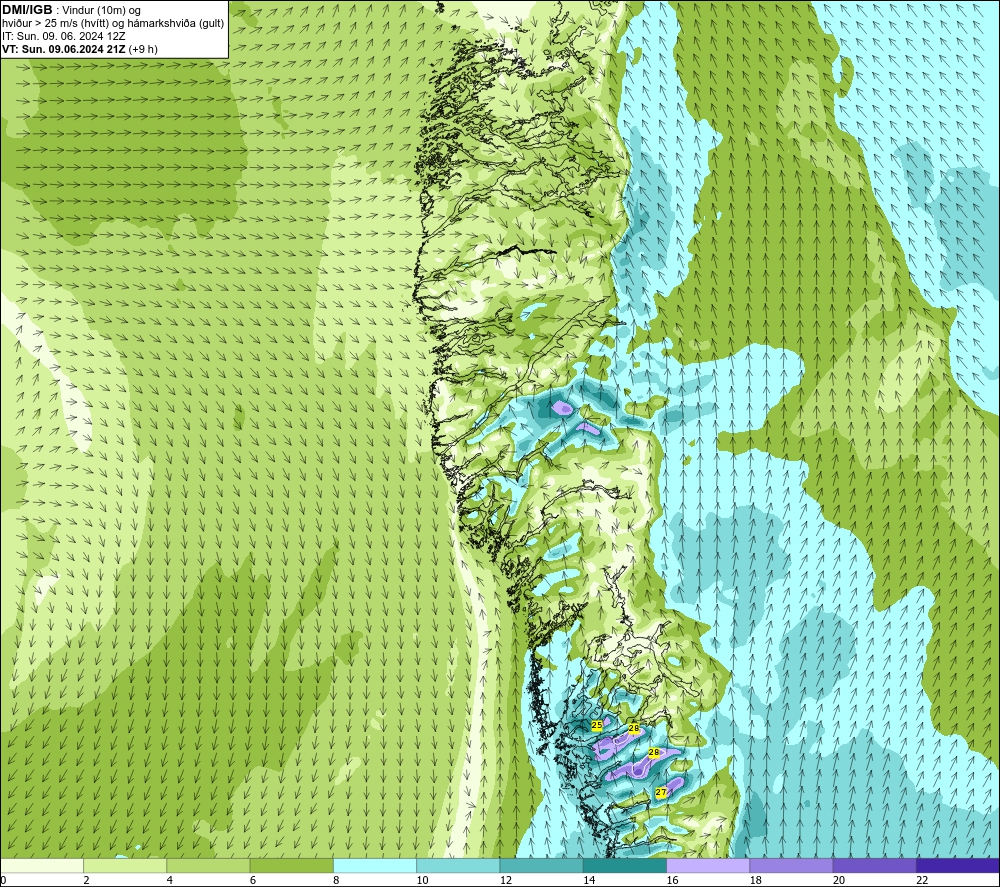Click legend scale value 20
Image resolution: width=1000 pixels, height=887 pixels.
point(839,881)
